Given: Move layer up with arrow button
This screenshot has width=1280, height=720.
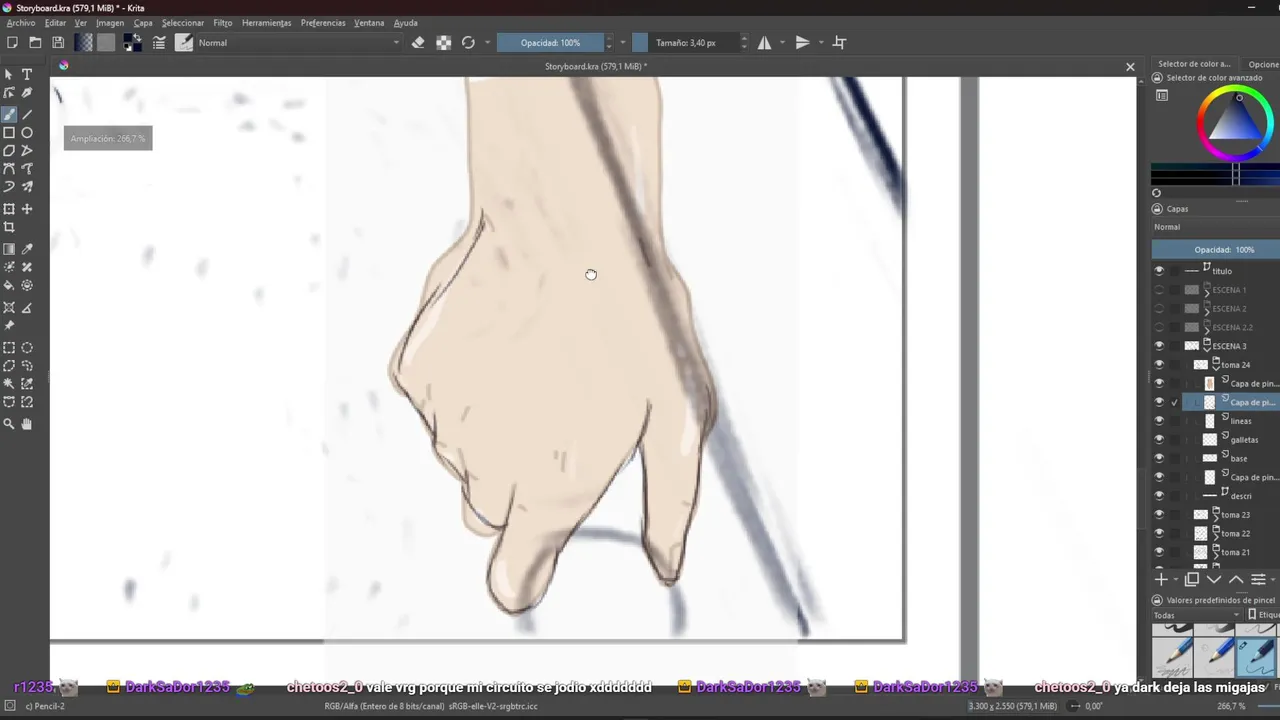Looking at the screenshot, I should tap(1236, 580).
